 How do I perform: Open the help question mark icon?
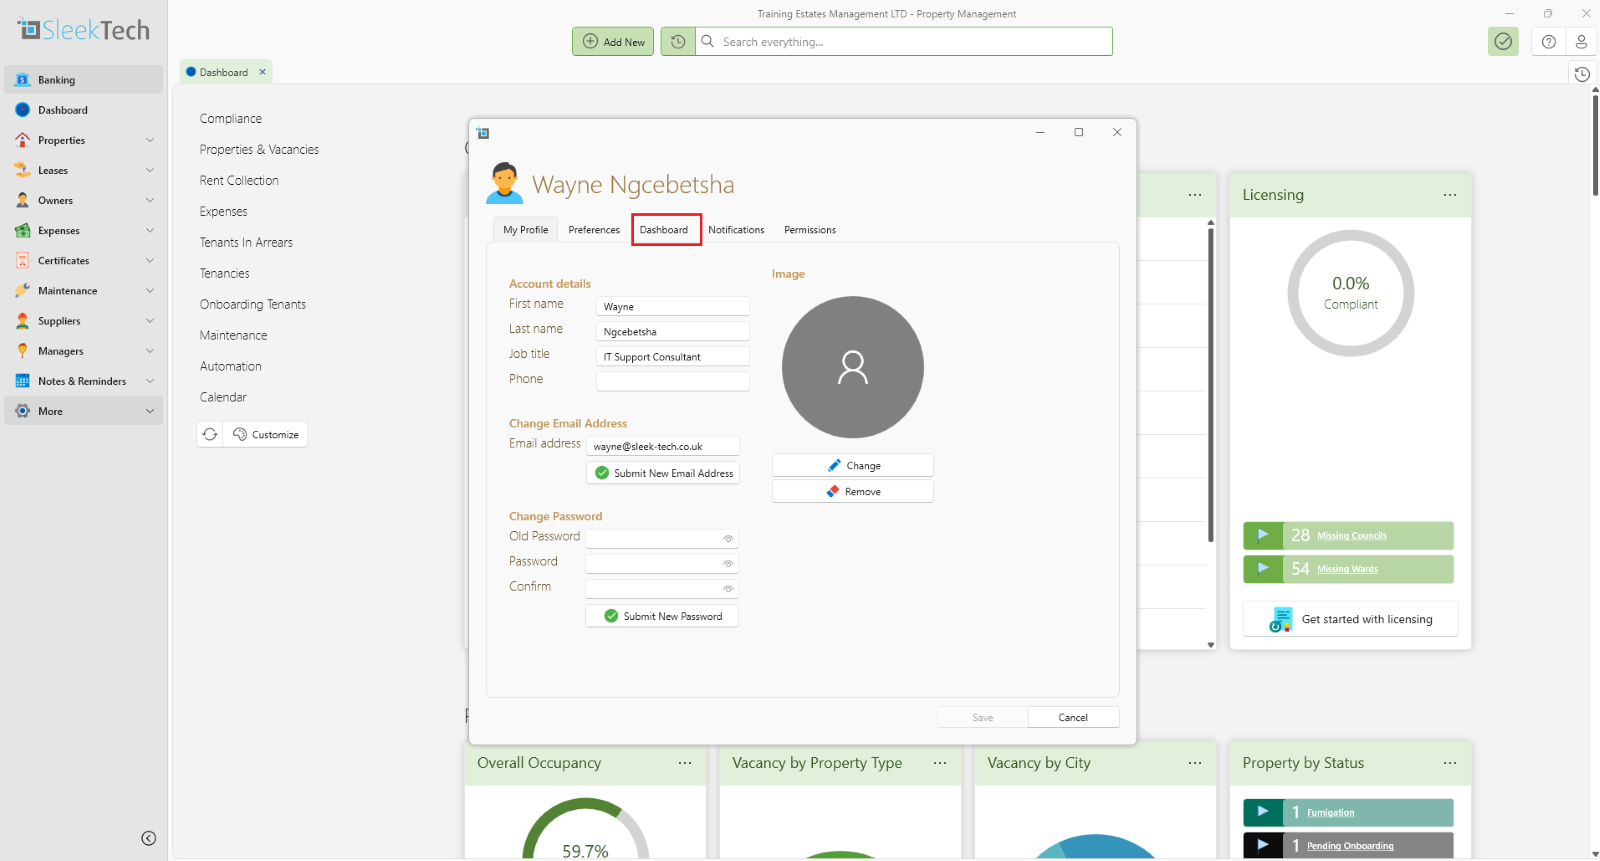[x=1549, y=41]
